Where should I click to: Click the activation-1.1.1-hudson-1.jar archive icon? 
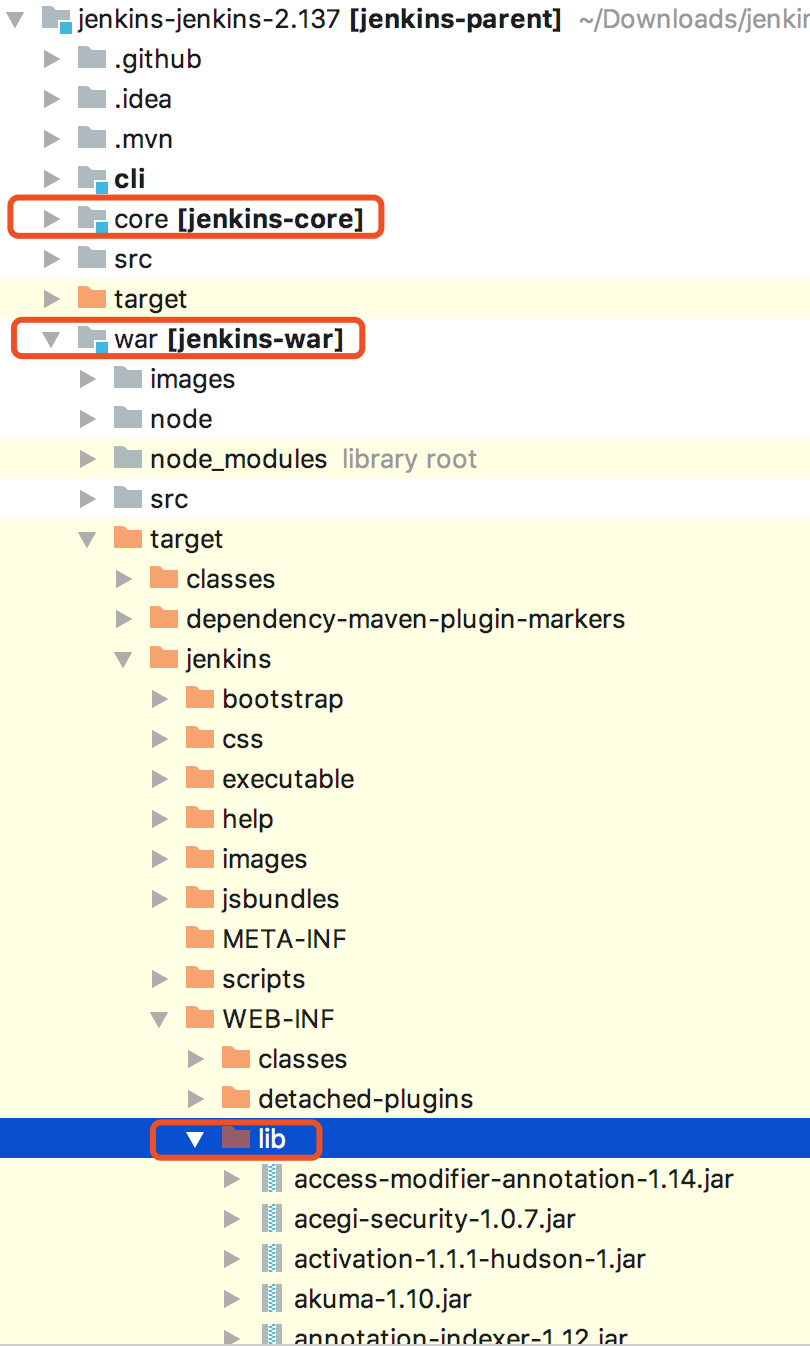click(x=271, y=1259)
